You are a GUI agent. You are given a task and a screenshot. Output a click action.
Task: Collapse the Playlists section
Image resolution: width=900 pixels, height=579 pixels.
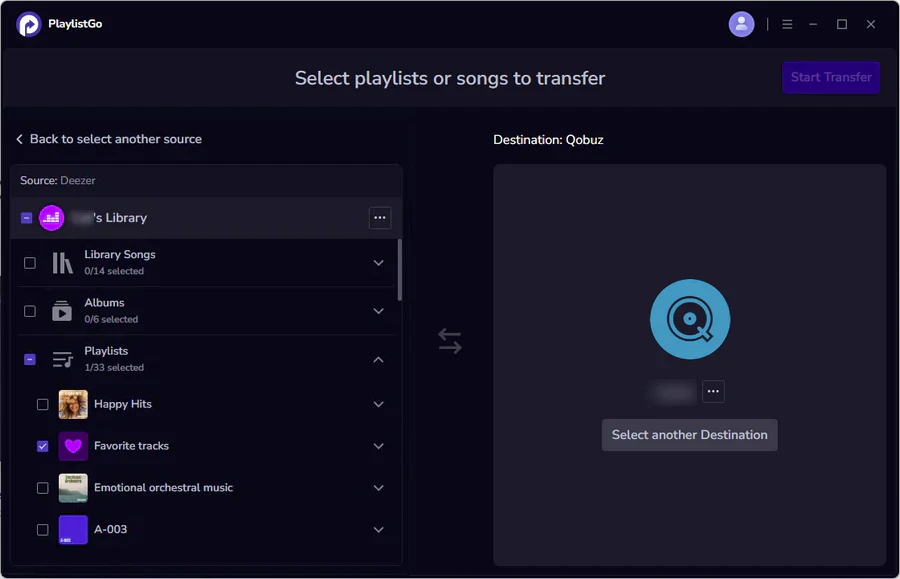point(378,360)
